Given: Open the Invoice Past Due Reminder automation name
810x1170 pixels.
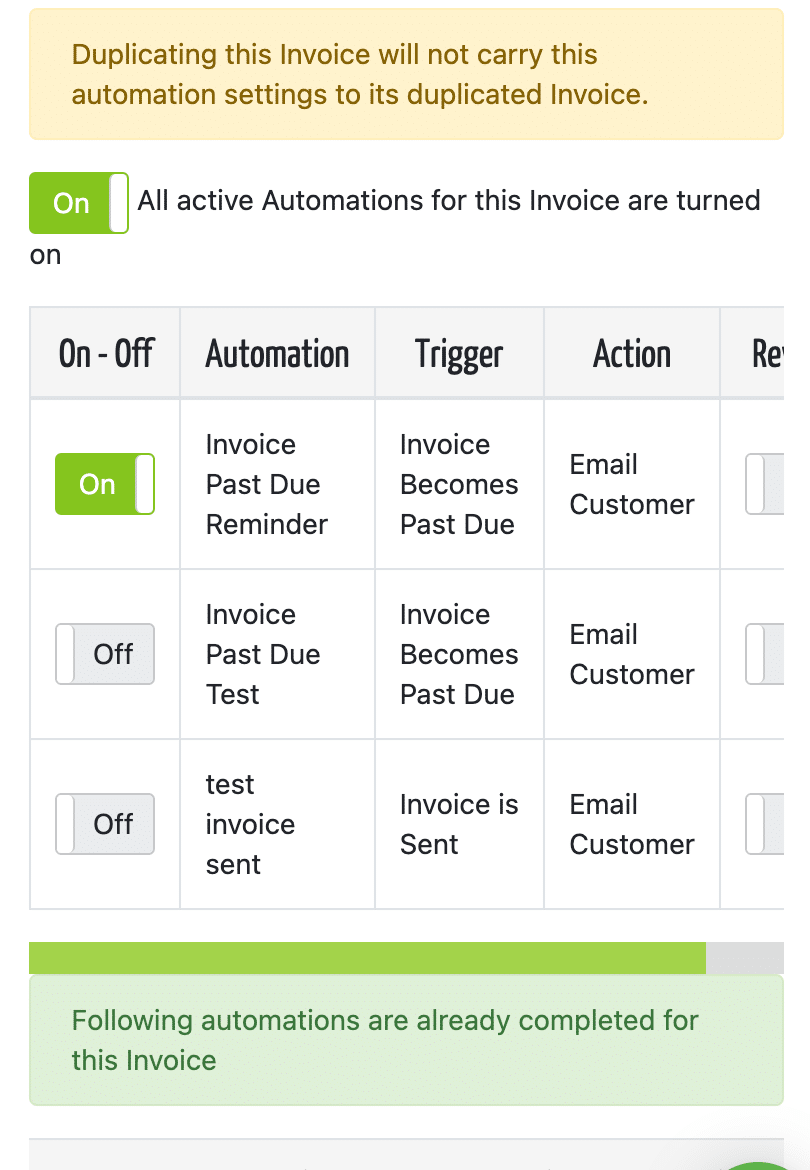Looking at the screenshot, I should tap(266, 484).
